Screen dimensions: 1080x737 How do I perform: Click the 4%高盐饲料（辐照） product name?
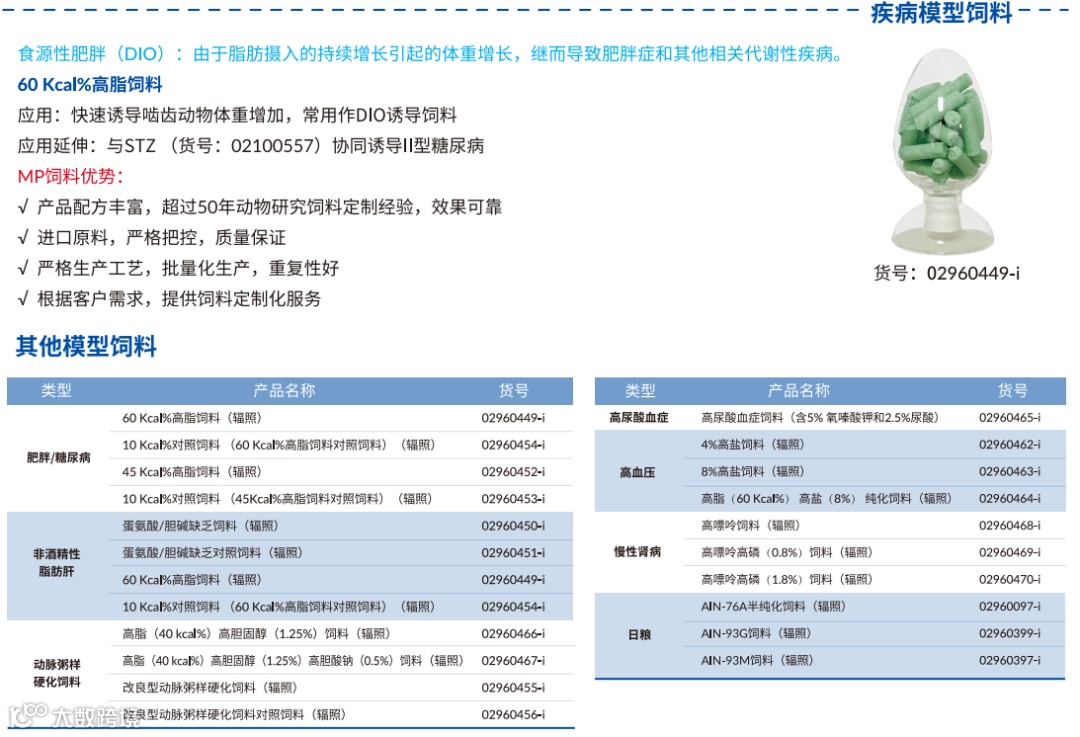pyautogui.click(x=753, y=445)
